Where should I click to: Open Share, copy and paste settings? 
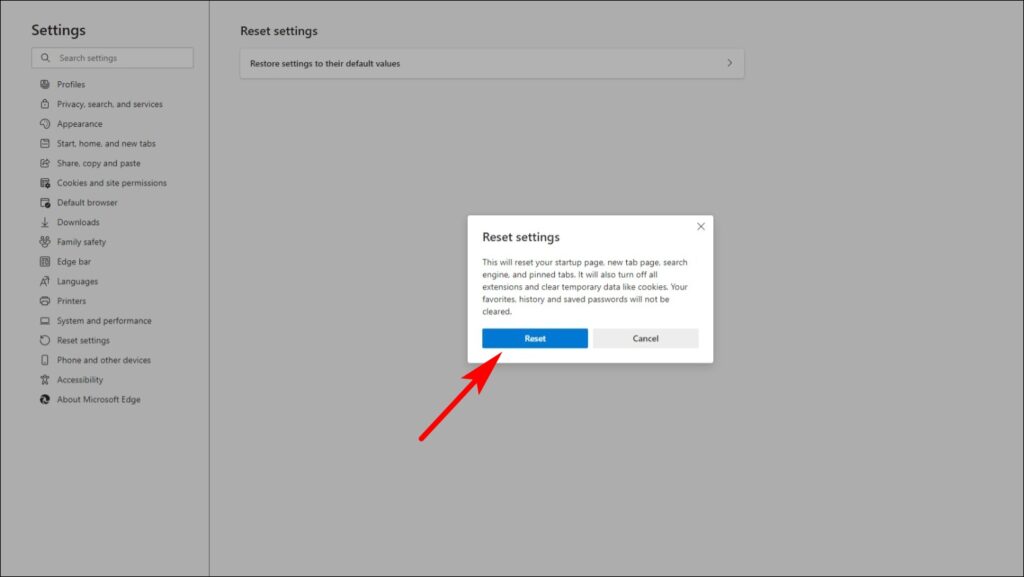(99, 163)
